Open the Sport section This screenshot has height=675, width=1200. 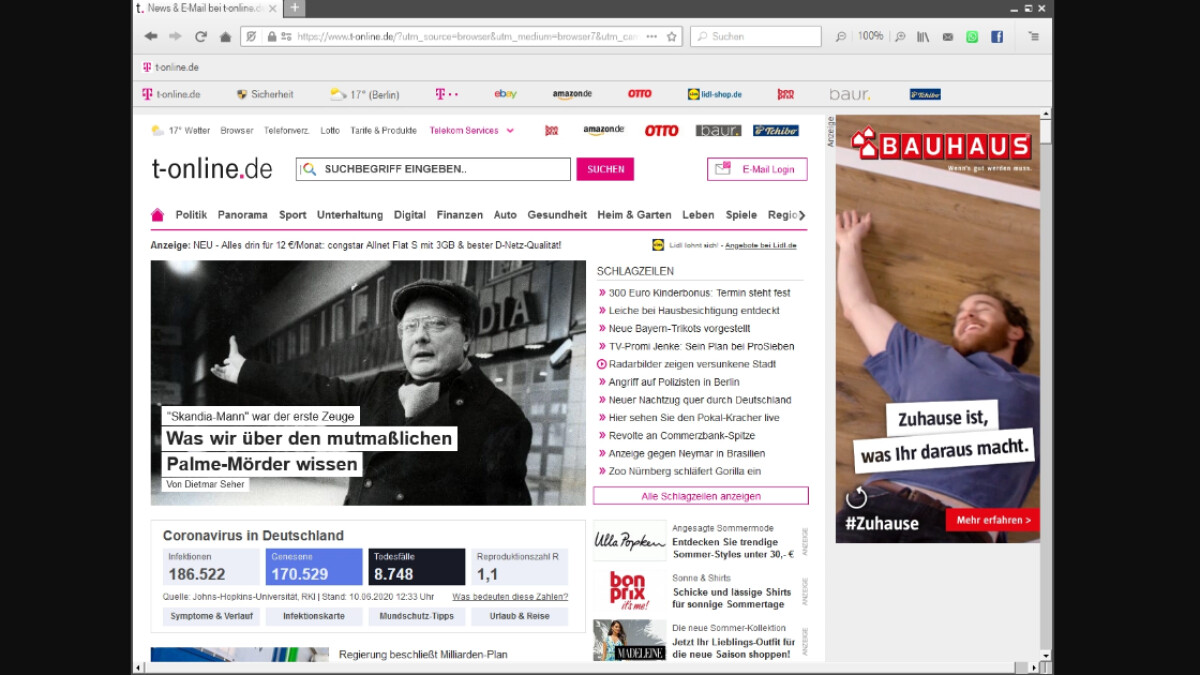click(293, 214)
